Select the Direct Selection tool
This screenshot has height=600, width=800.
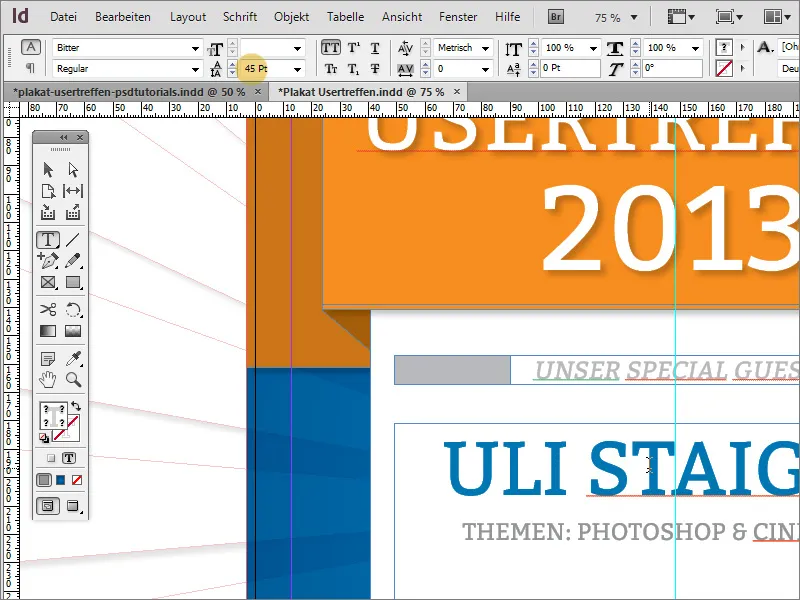(x=73, y=169)
